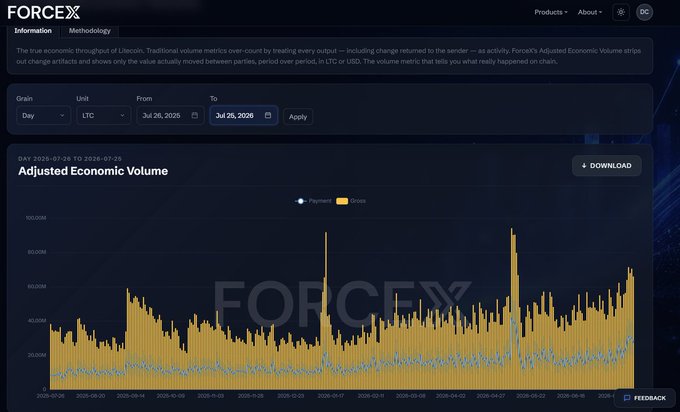
Task: Open the DC user avatar menu
Action: tap(644, 12)
